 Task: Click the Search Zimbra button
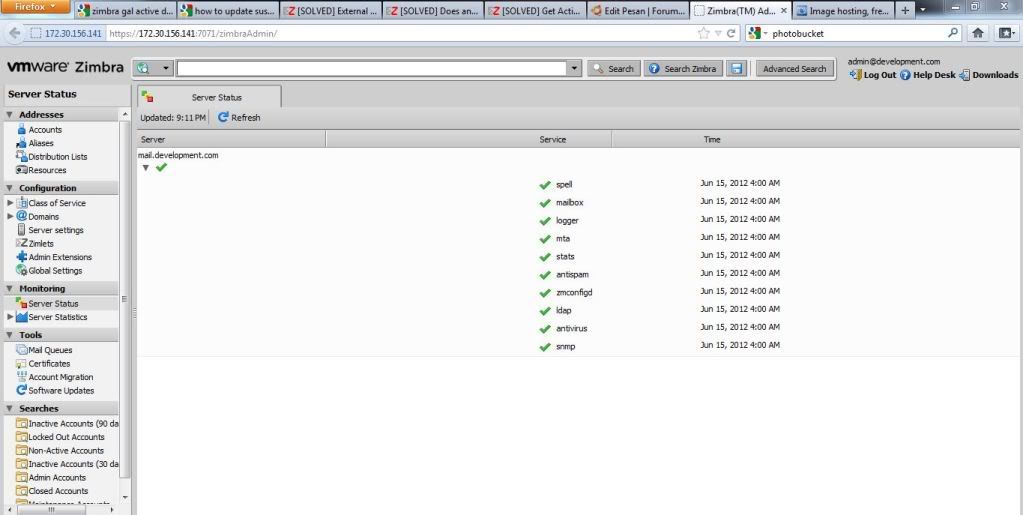(683, 69)
